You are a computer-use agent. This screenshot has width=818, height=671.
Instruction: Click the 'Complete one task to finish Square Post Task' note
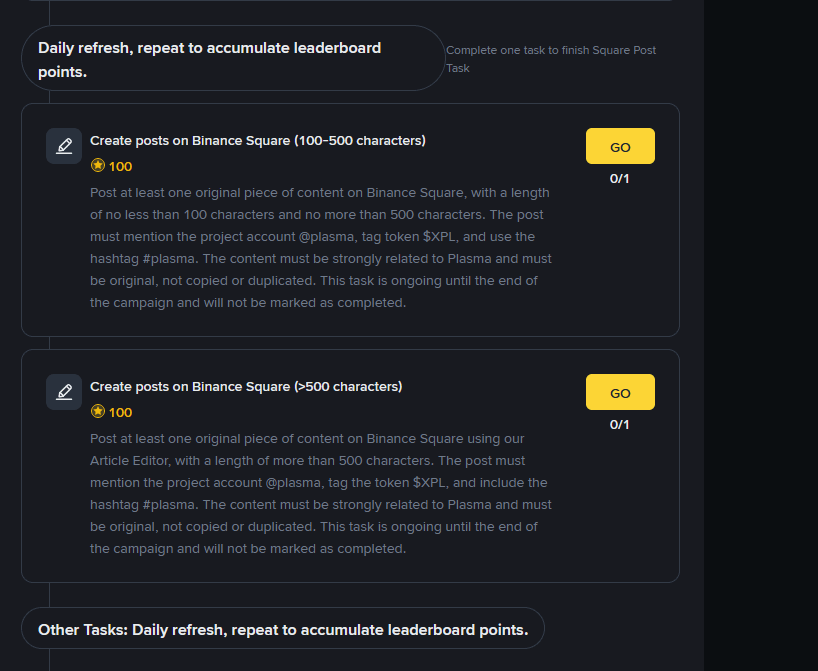coord(551,59)
